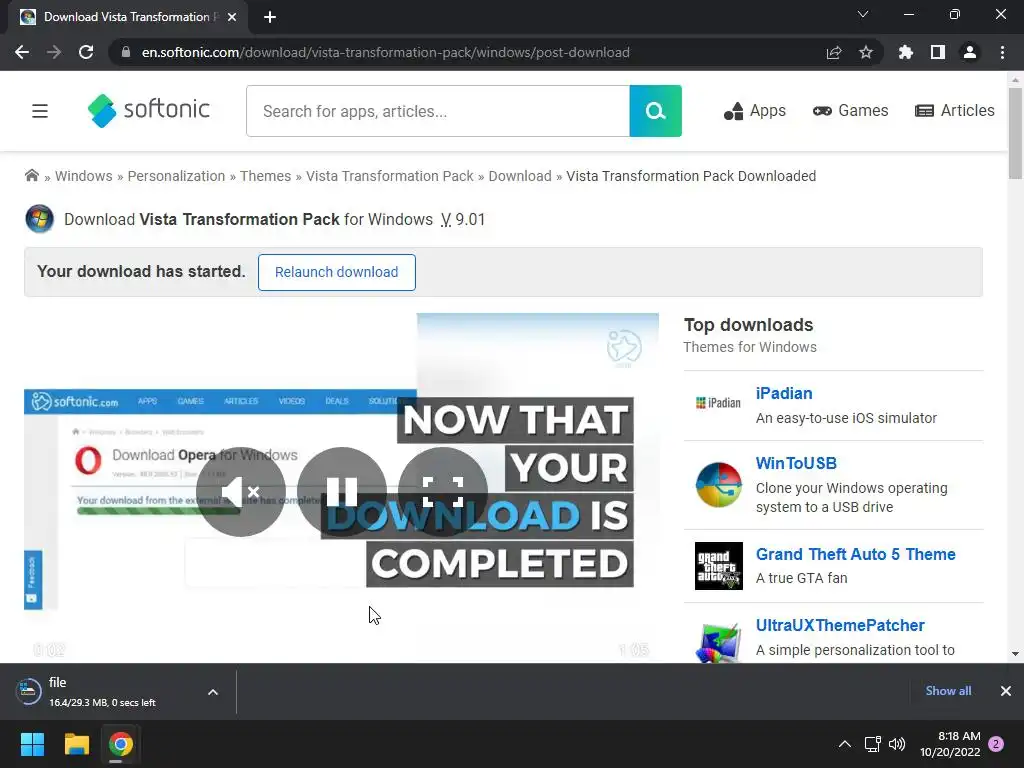Show hidden system tray icons

[844, 744]
